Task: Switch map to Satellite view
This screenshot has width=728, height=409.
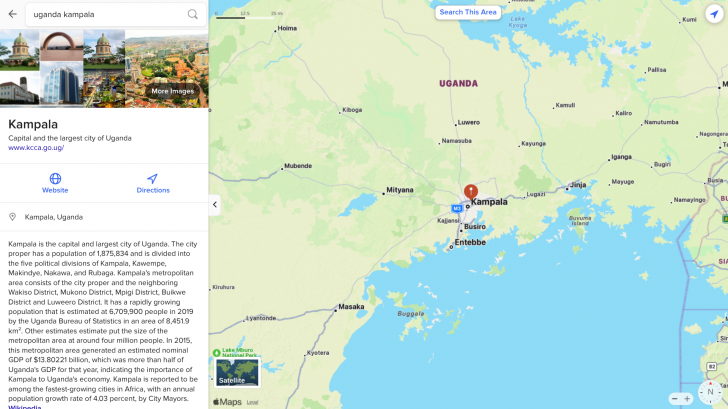Action: 237,372
